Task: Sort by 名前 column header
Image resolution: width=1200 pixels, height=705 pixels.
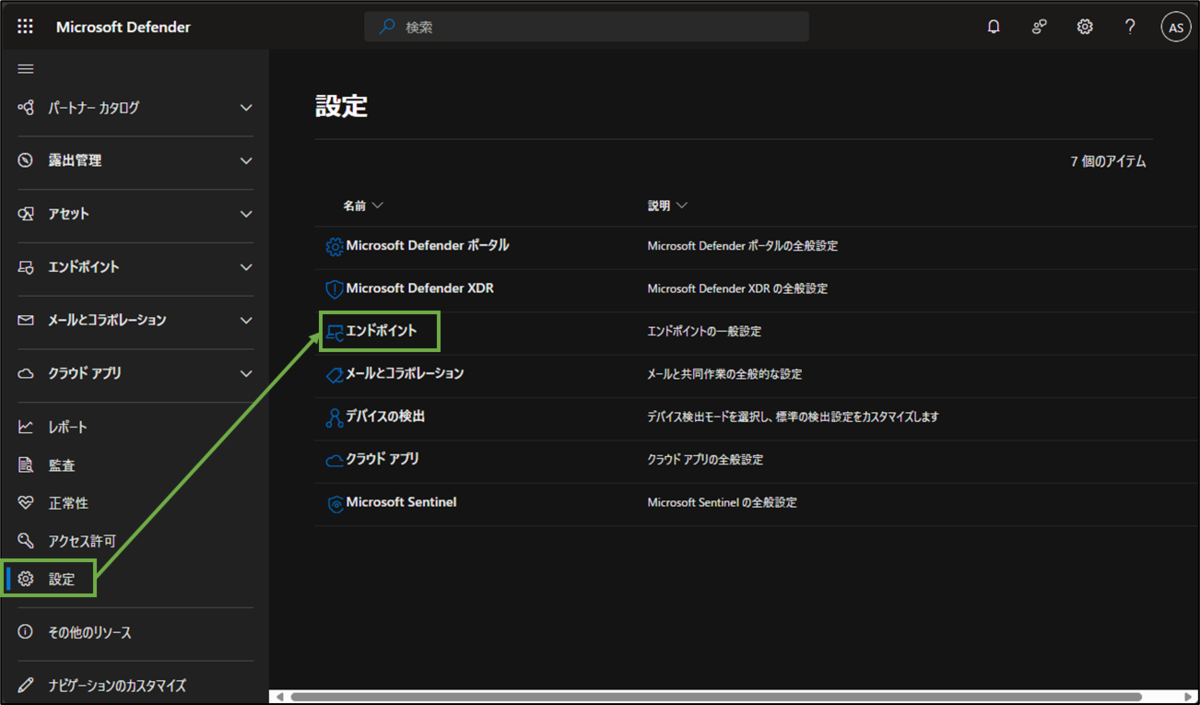Action: click(x=363, y=205)
